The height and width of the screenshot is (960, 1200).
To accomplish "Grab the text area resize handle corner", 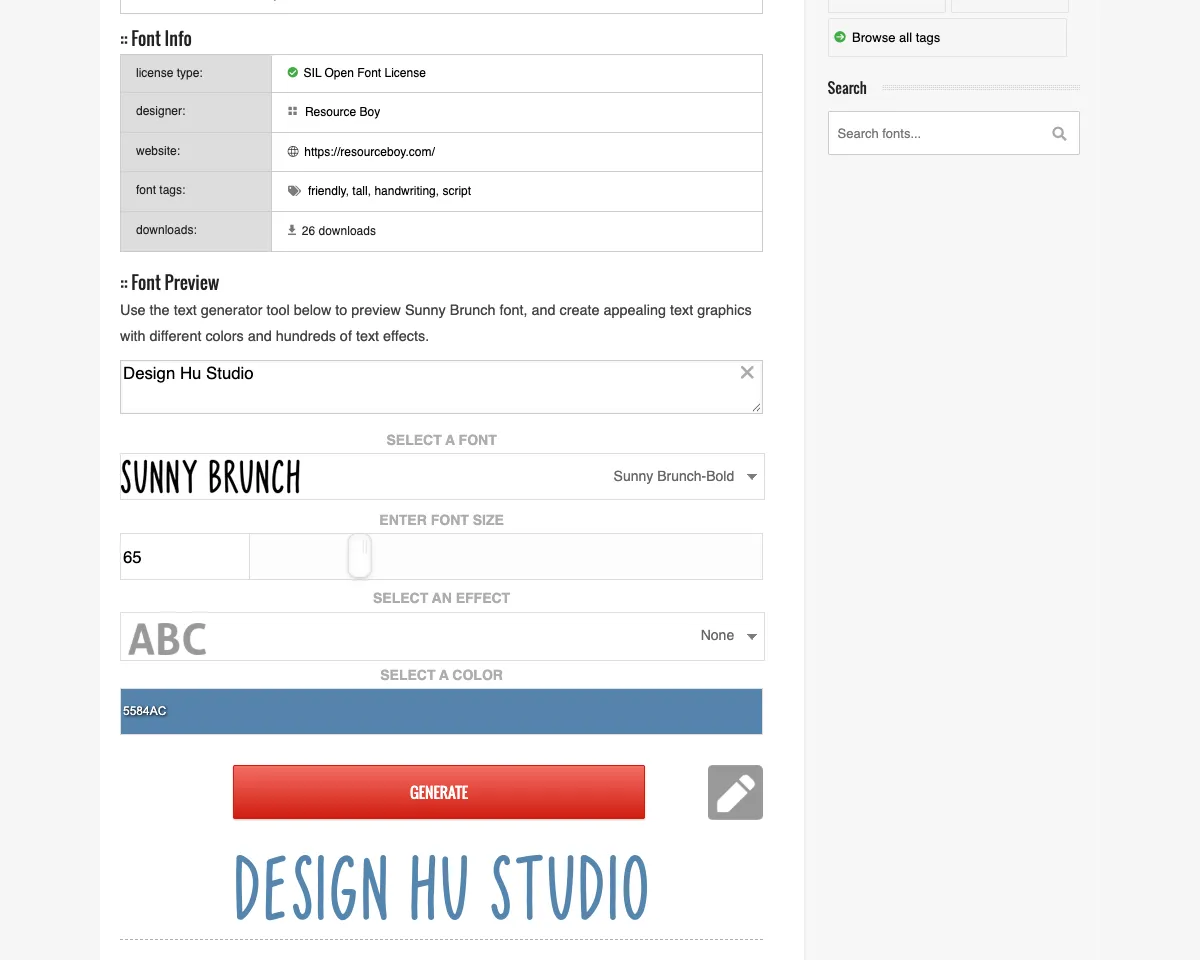I will click(756, 407).
